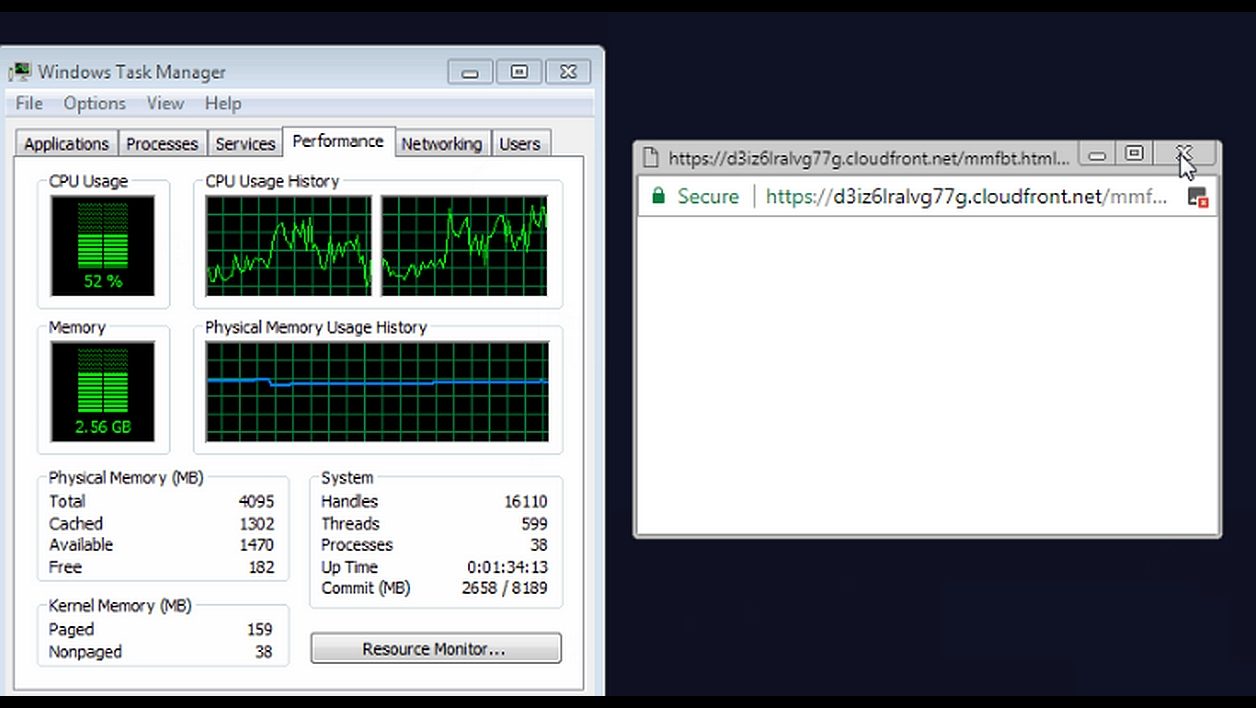This screenshot has height=708, width=1256.
Task: Minimize the Windows Task Manager window
Action: point(470,72)
